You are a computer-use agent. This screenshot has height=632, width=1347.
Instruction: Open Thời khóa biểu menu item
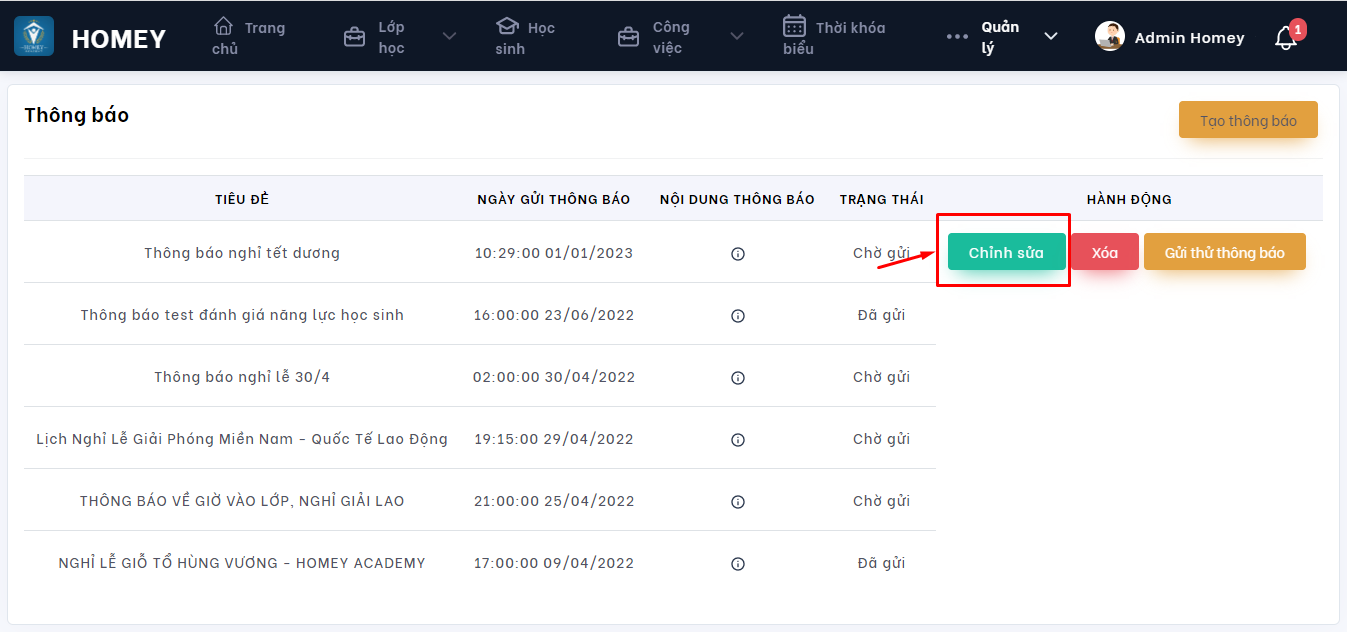[834, 37]
